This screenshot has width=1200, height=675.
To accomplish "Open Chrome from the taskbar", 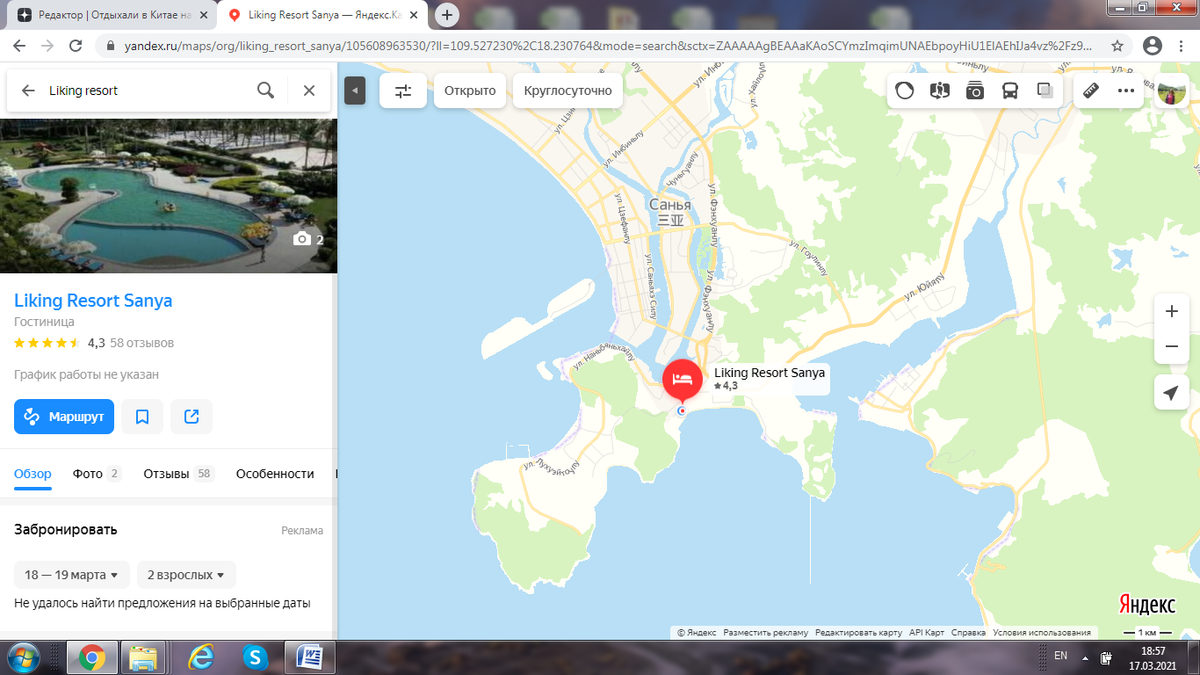I will pos(92,657).
